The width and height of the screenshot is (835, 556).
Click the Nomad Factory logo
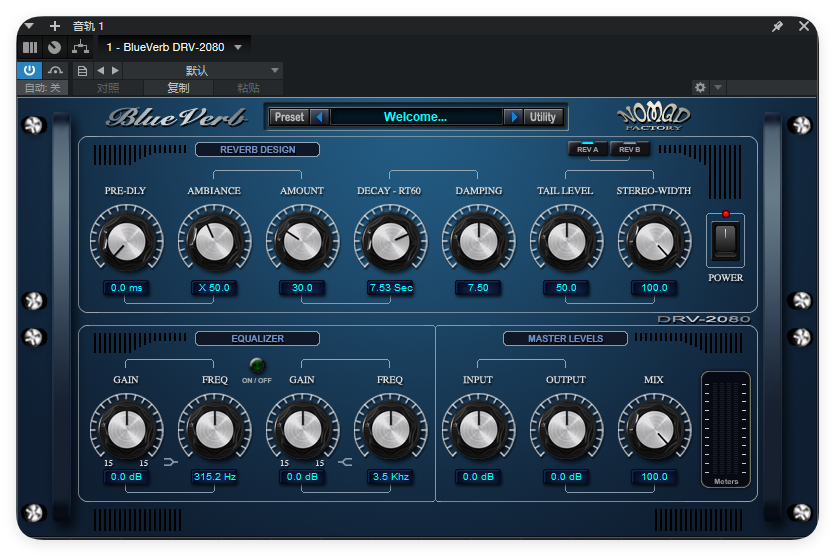[653, 116]
